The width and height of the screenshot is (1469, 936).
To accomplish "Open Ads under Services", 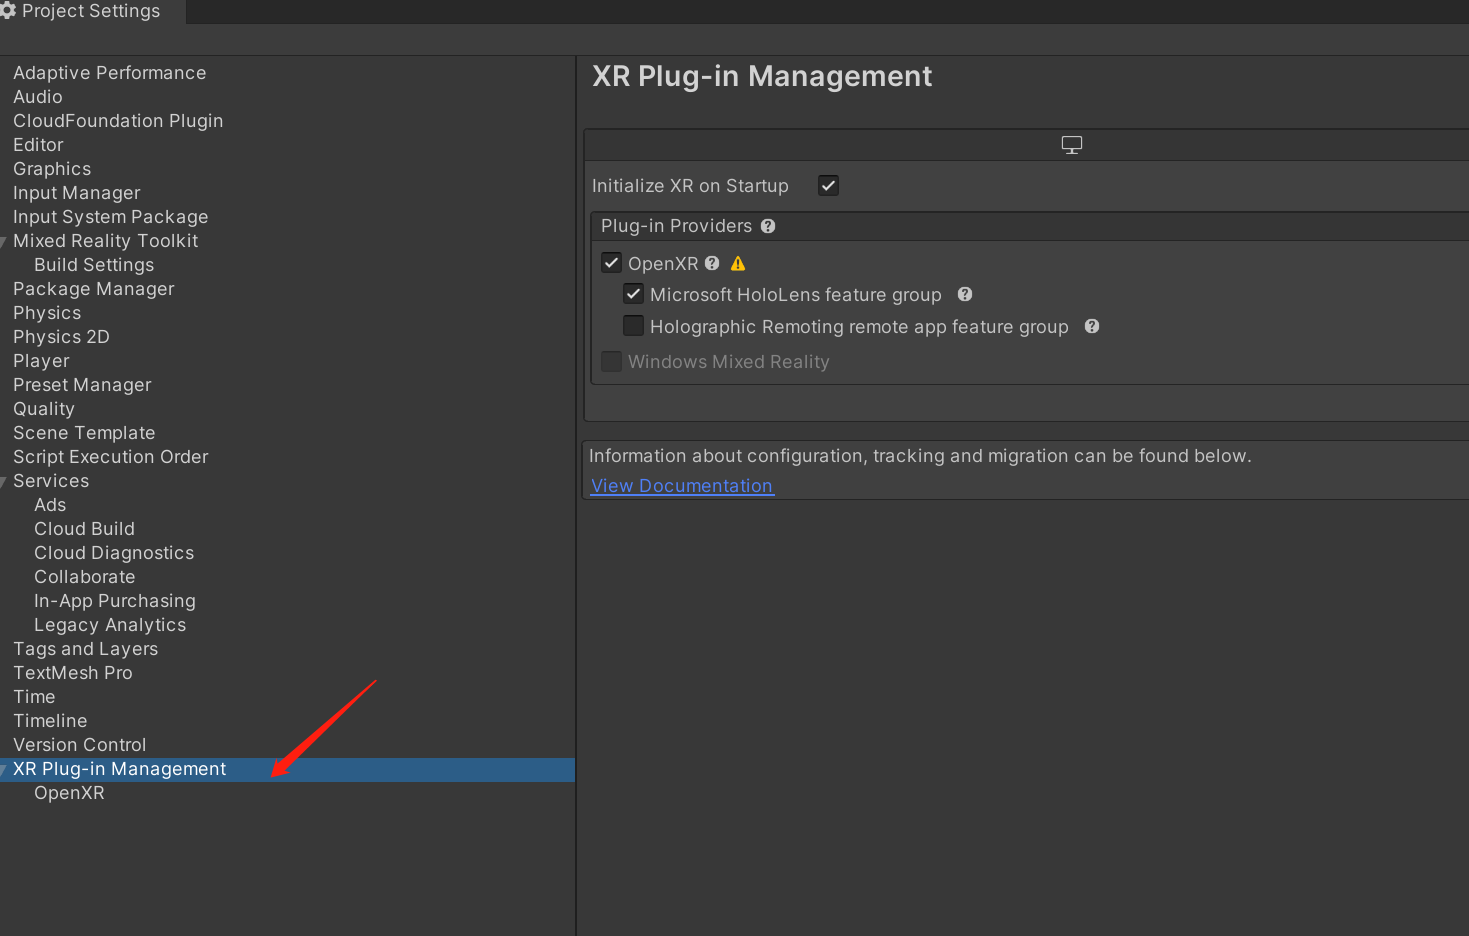I will 50,505.
